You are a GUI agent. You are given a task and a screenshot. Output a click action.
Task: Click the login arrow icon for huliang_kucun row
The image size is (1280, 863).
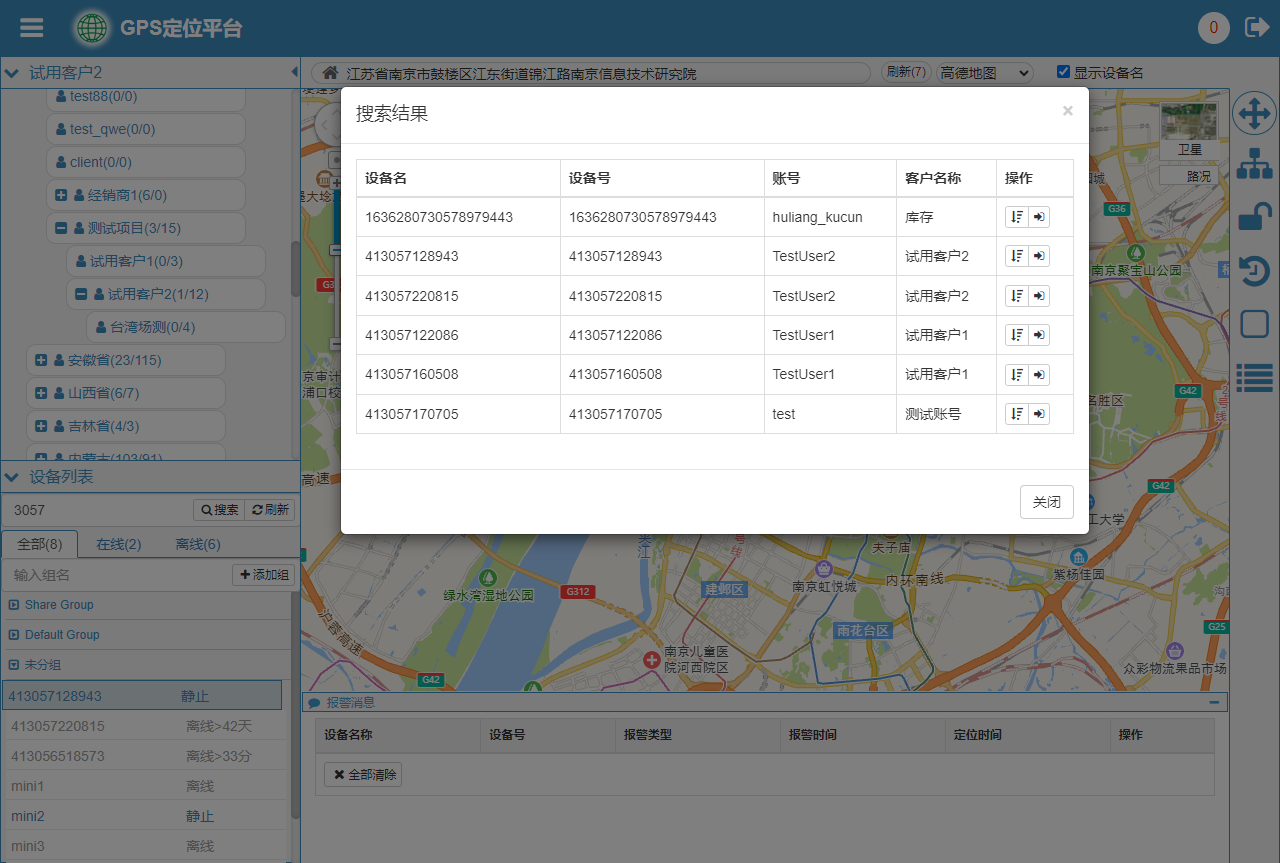point(1039,217)
